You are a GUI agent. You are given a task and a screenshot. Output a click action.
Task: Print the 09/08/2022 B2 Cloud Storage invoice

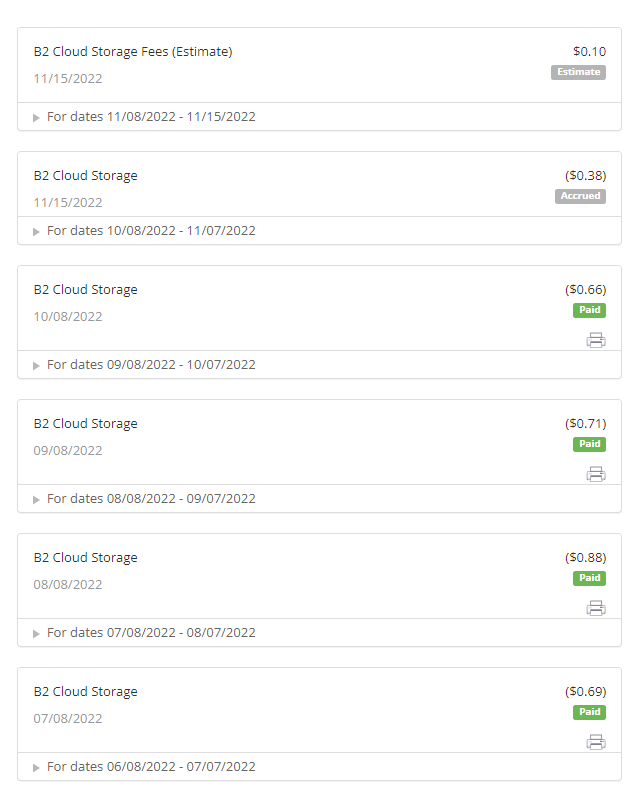coord(596,474)
